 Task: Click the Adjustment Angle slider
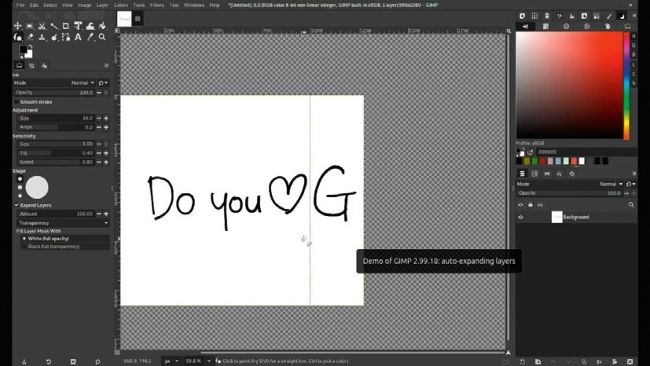point(55,127)
